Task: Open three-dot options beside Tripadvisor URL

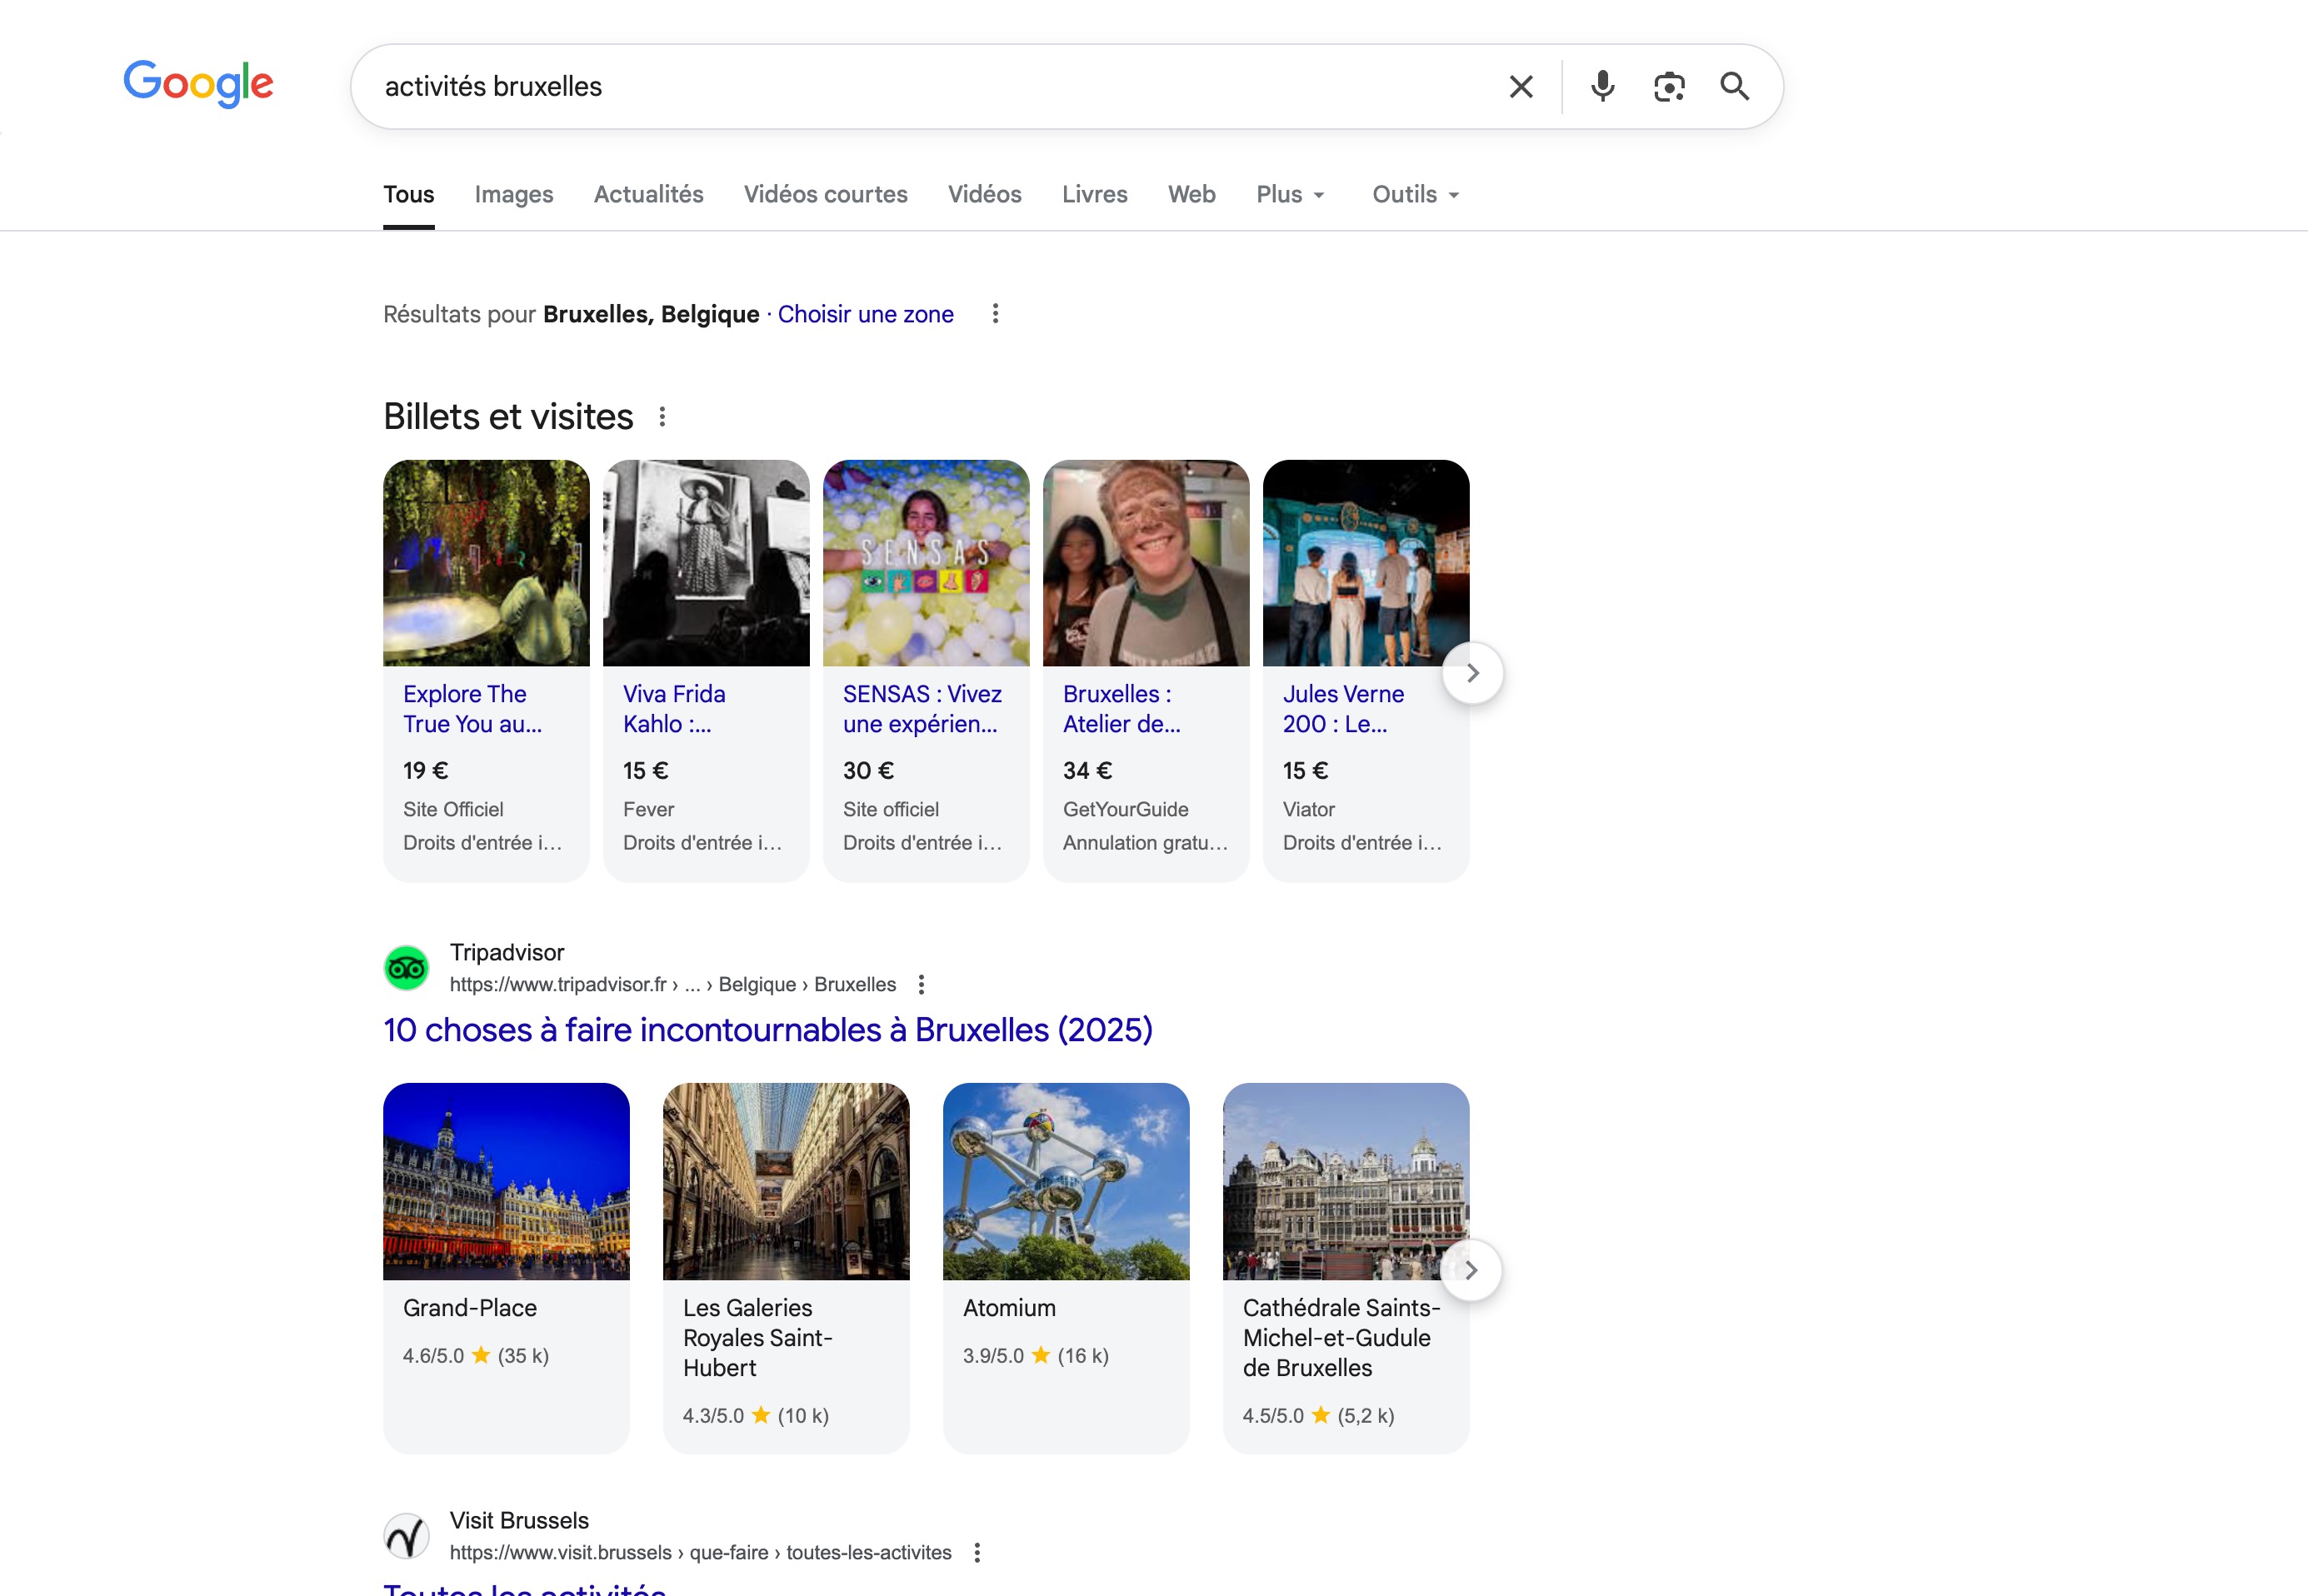Action: point(921,985)
